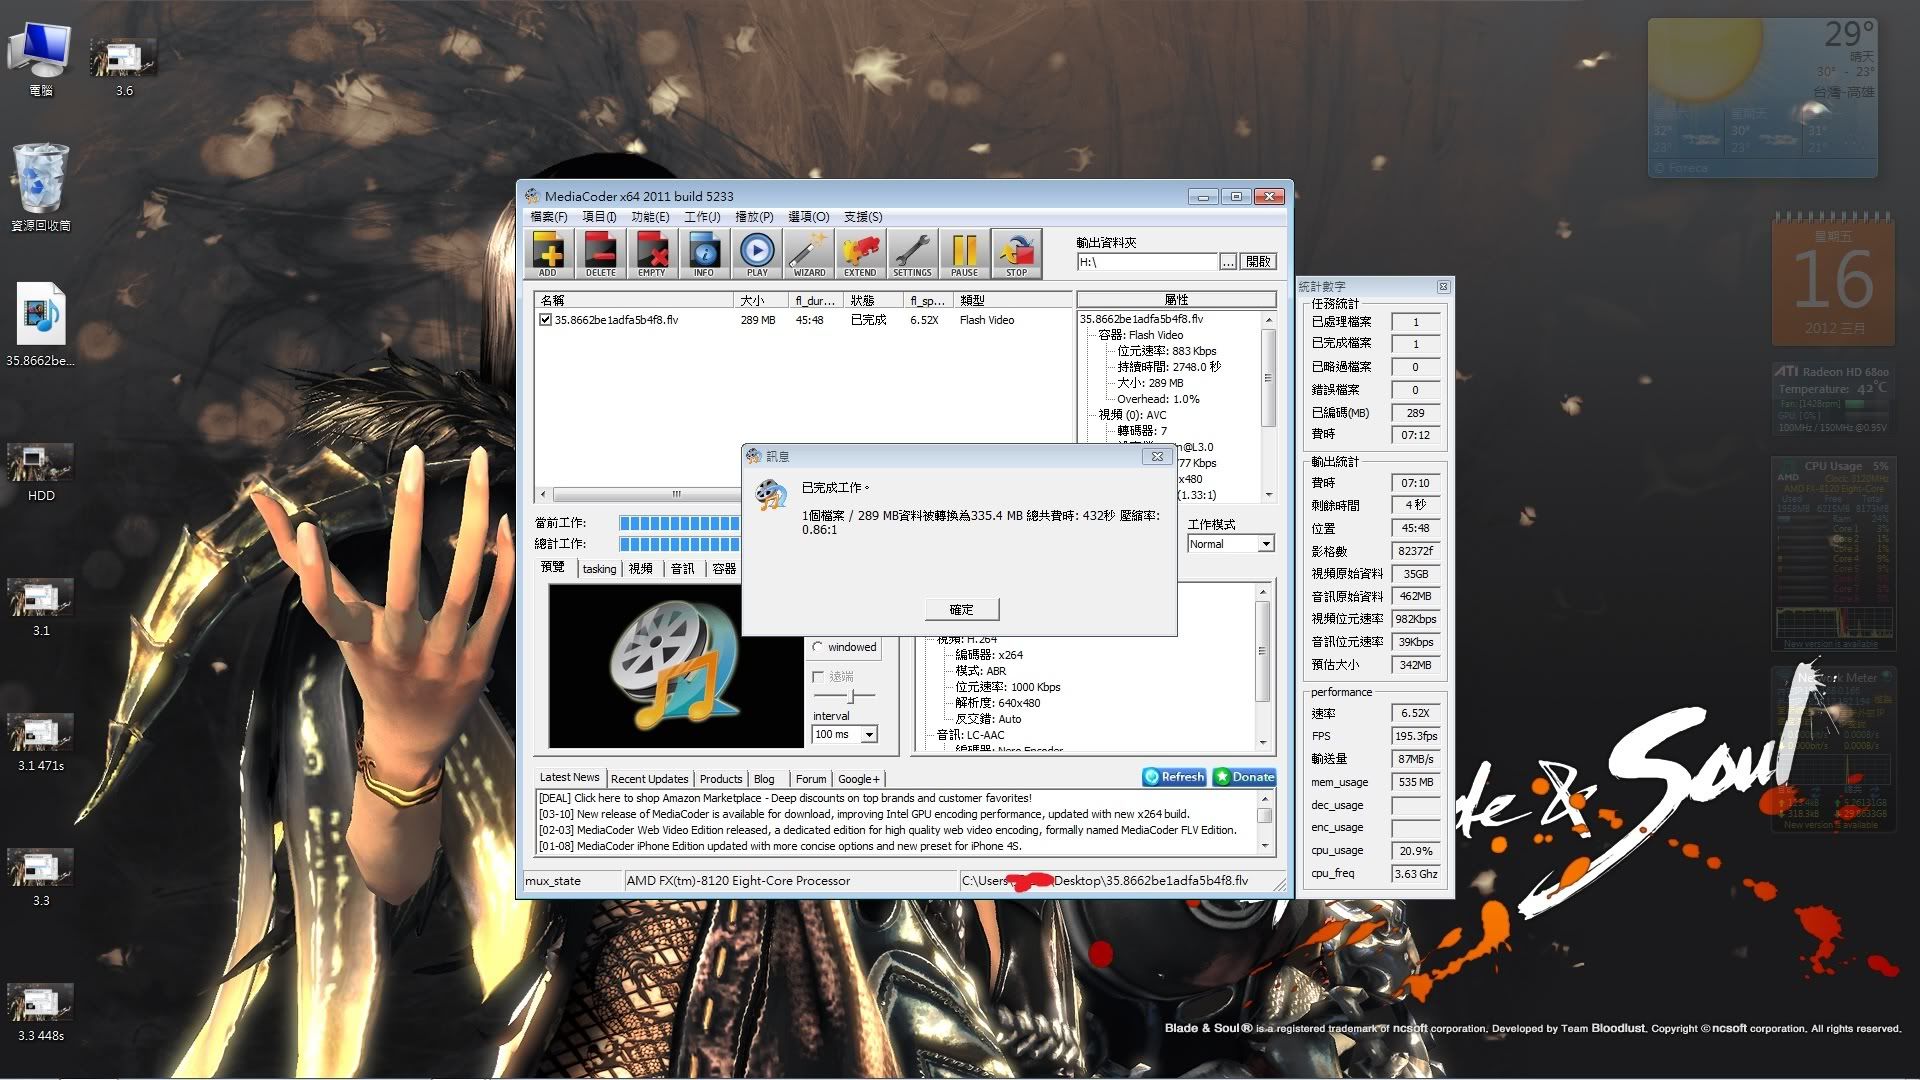Click the PAUSE toolbar icon
The height and width of the screenshot is (1080, 1920).
tap(964, 253)
